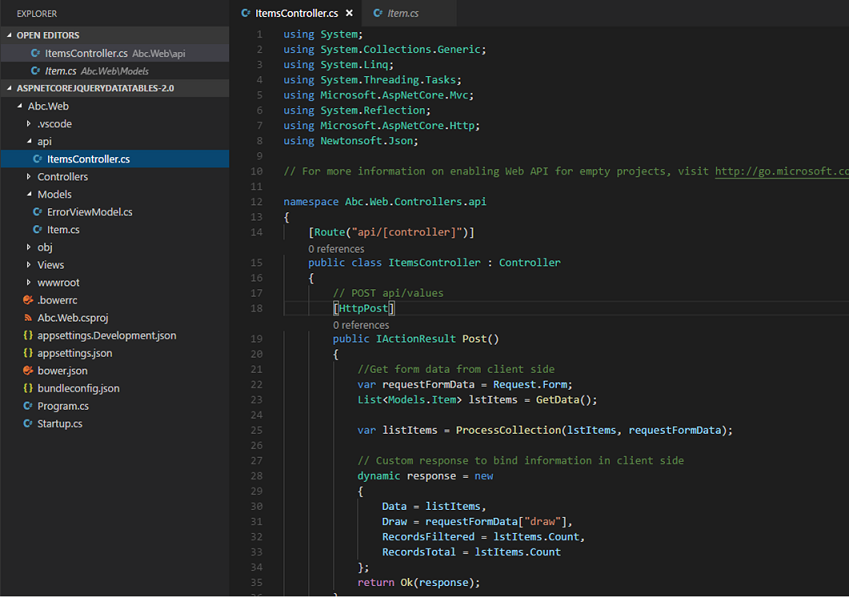
Task: Click the Route attribute on line 14
Action: (391, 232)
